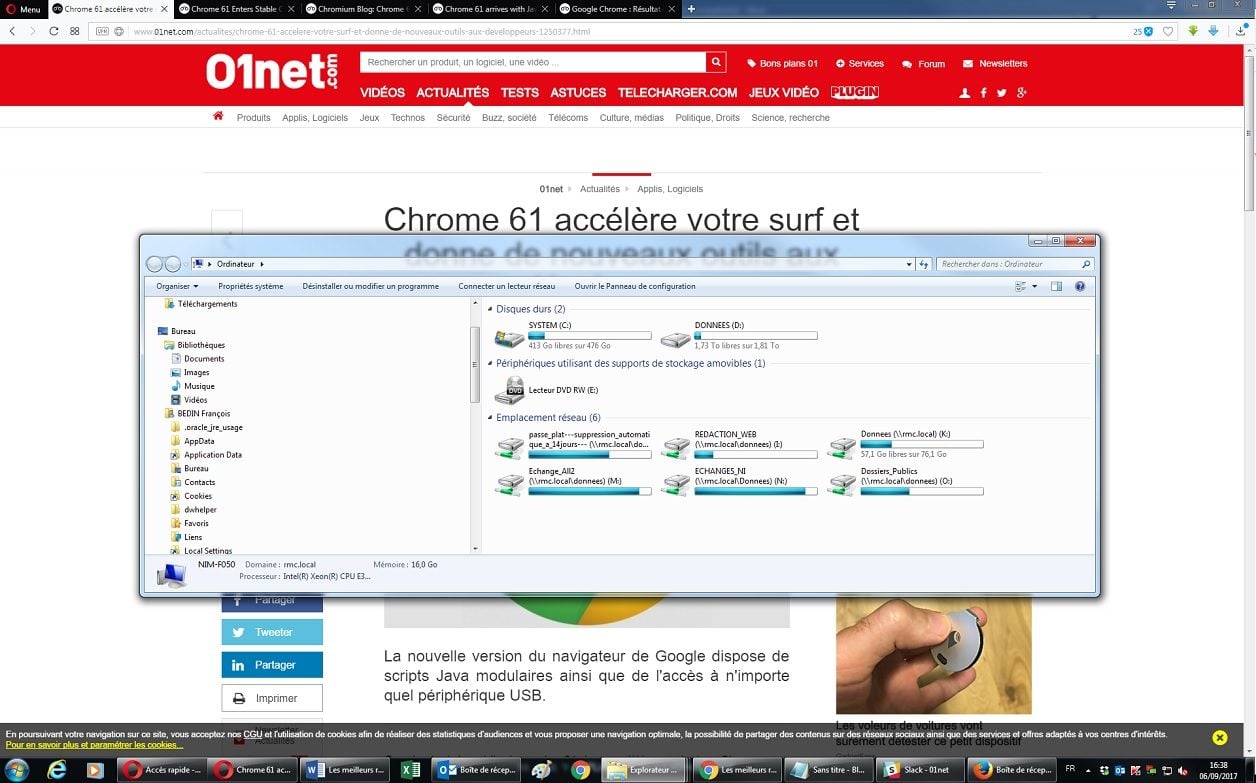
Task: Click the ad blocker shield icon
Action: (x=1148, y=31)
